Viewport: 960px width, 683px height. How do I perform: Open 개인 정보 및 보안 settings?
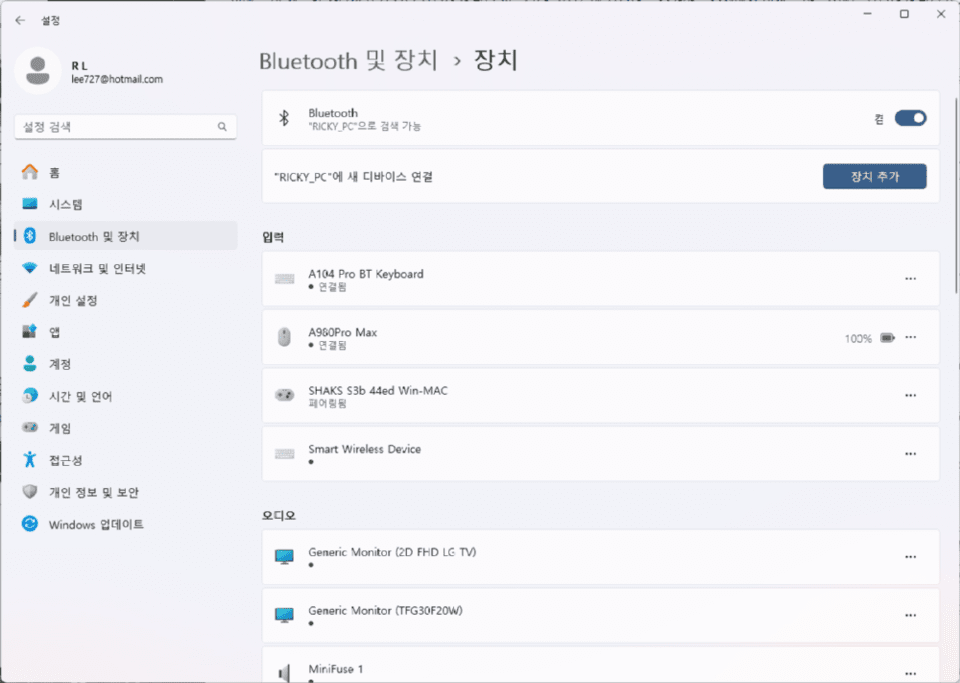point(126,492)
